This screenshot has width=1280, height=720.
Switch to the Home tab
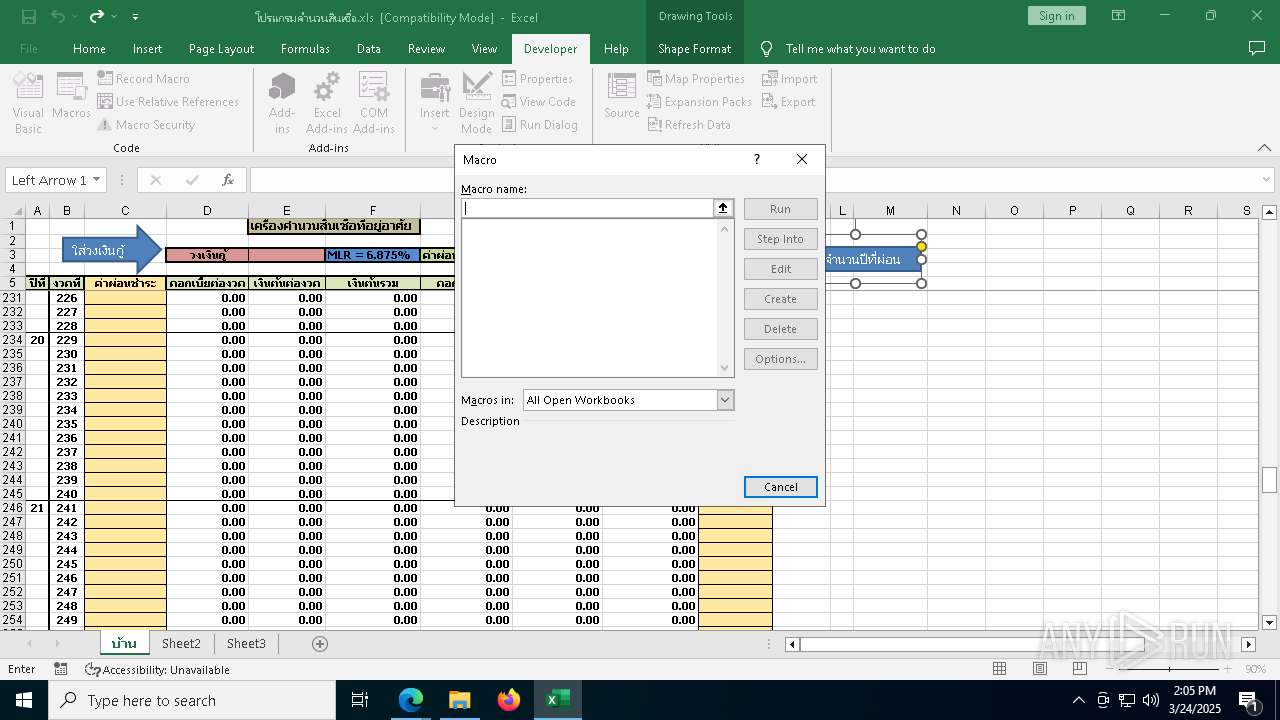pos(89,48)
